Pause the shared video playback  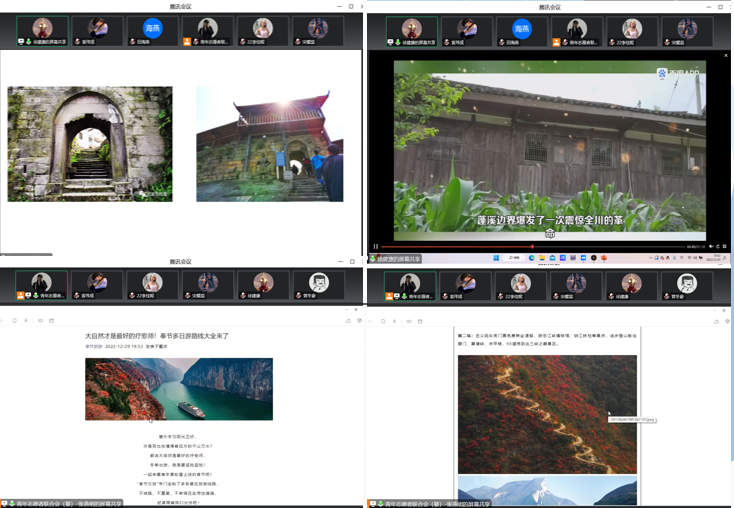coord(376,246)
